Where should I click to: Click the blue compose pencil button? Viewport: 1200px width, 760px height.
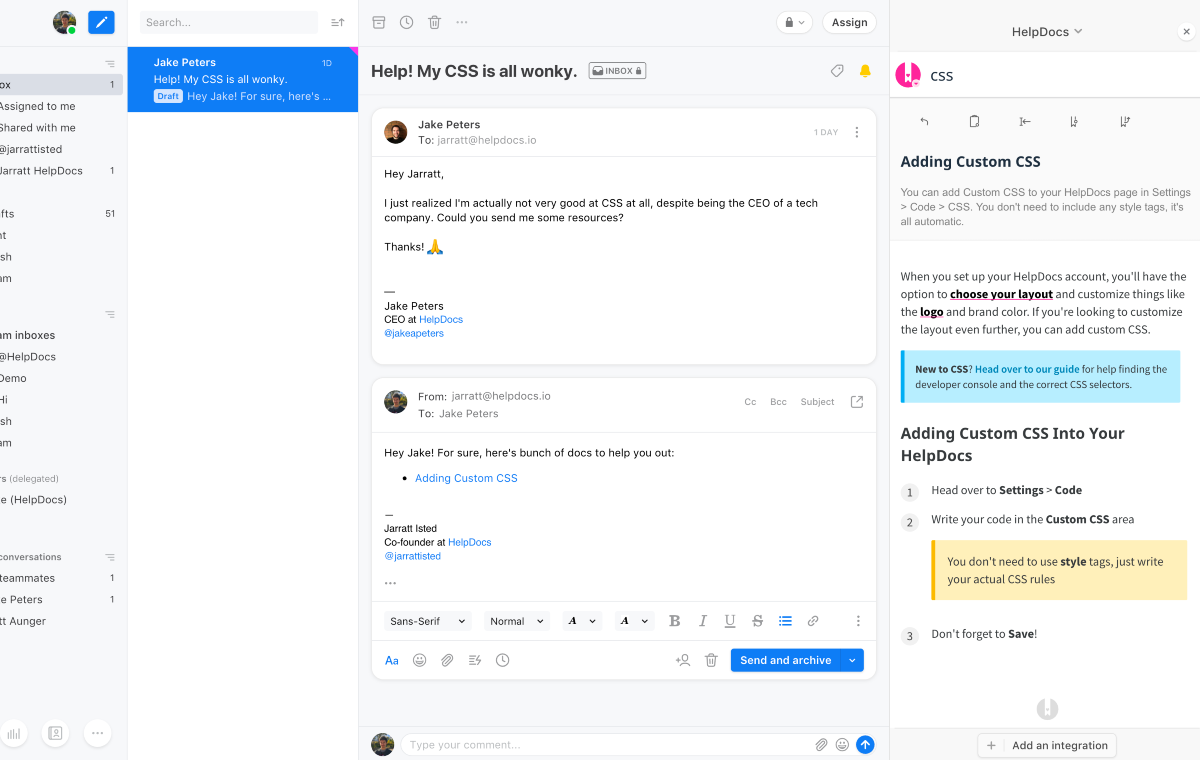coord(101,22)
